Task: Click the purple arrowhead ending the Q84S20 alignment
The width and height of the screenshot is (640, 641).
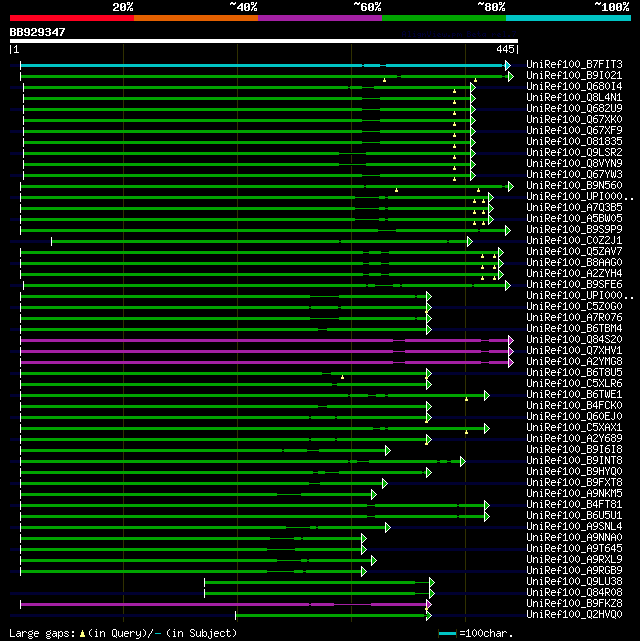Action: click(x=510, y=341)
